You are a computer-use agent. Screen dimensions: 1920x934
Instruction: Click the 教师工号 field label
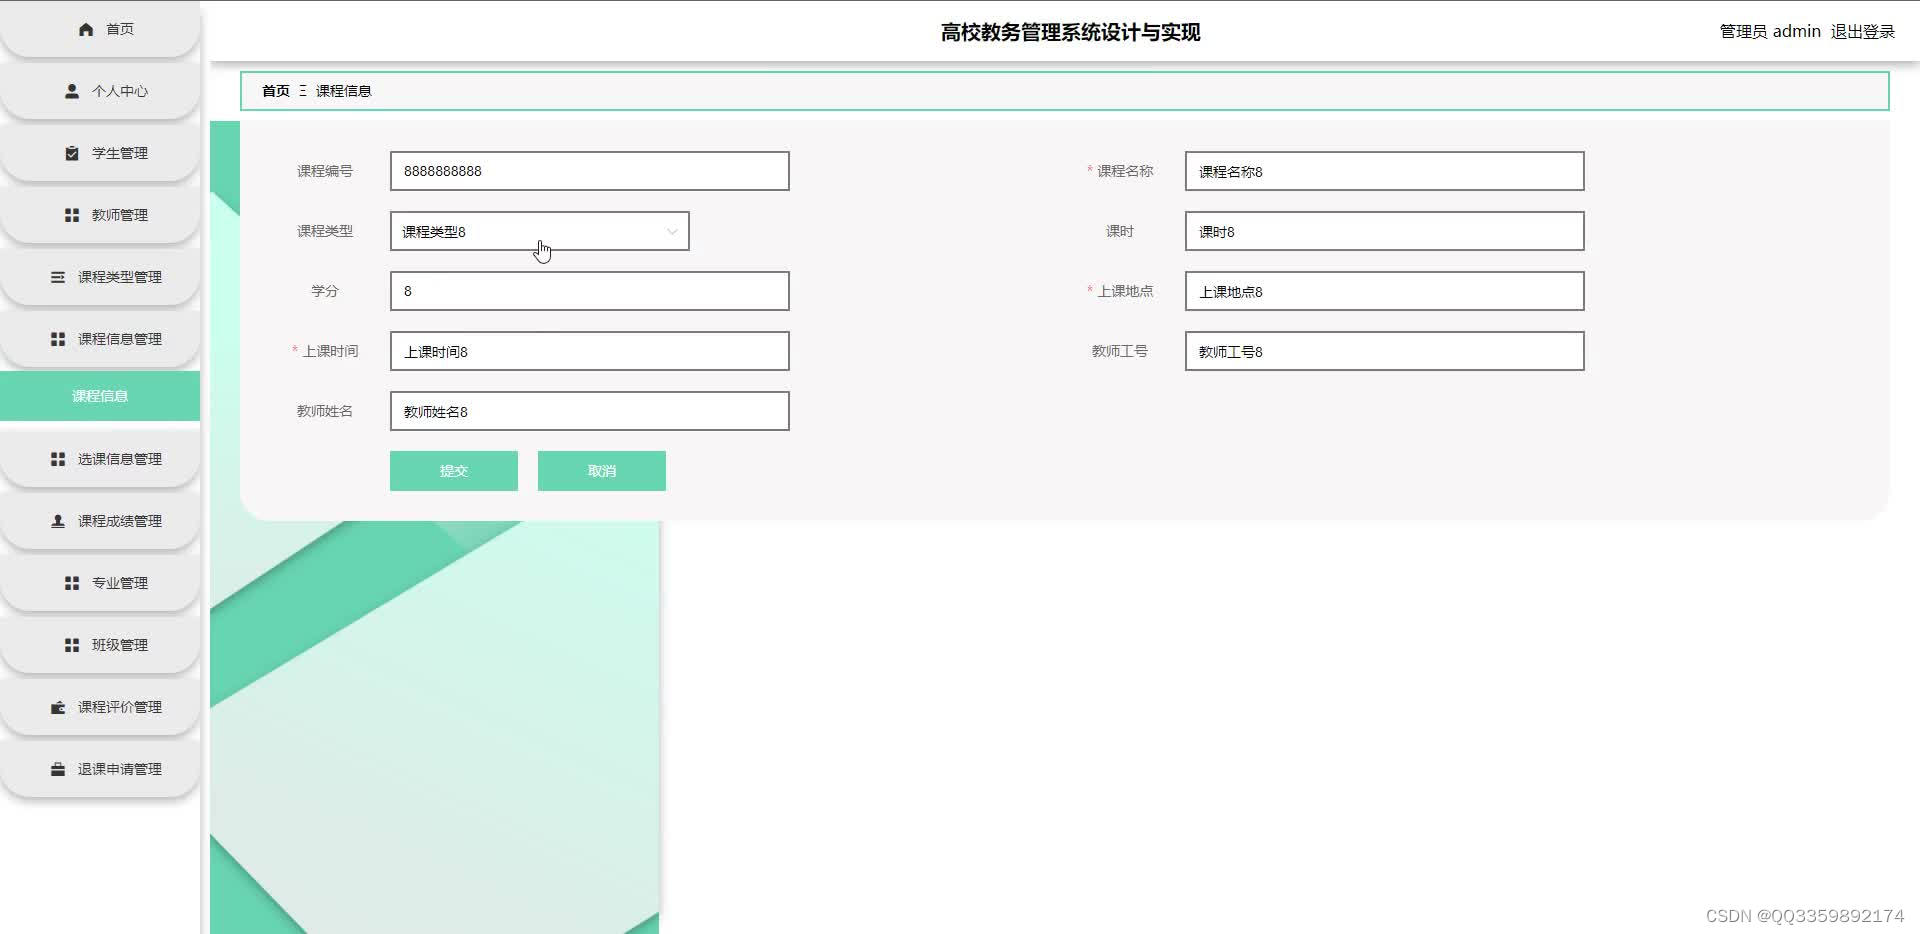1120,351
